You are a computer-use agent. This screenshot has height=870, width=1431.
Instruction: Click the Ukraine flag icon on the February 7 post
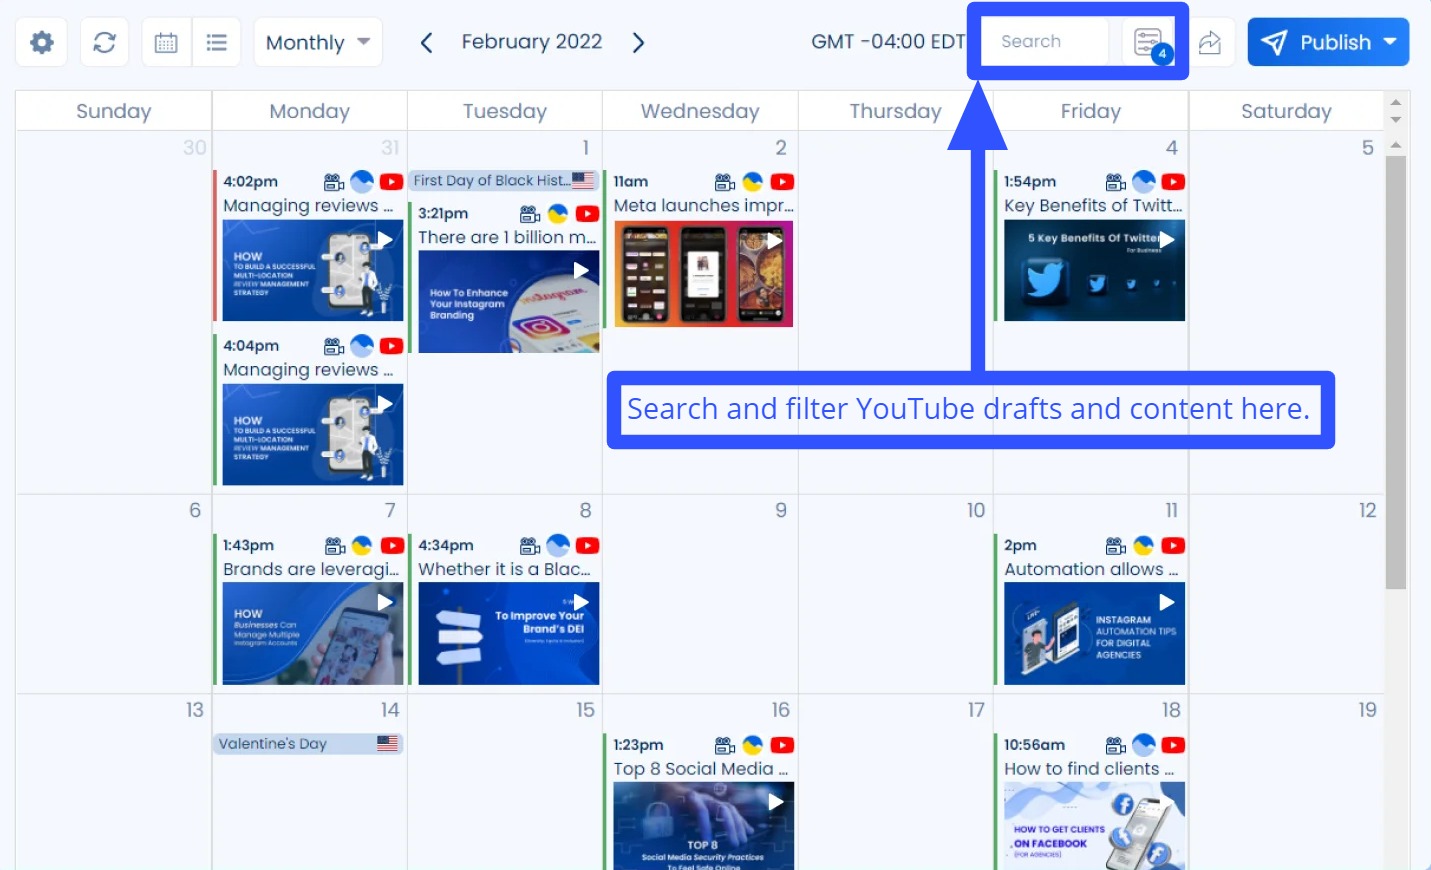pyautogui.click(x=363, y=545)
